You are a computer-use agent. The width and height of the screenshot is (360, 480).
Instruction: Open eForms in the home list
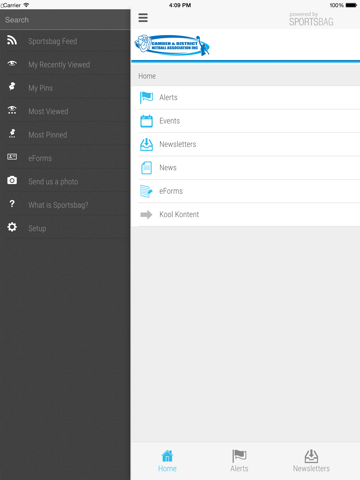point(249,191)
